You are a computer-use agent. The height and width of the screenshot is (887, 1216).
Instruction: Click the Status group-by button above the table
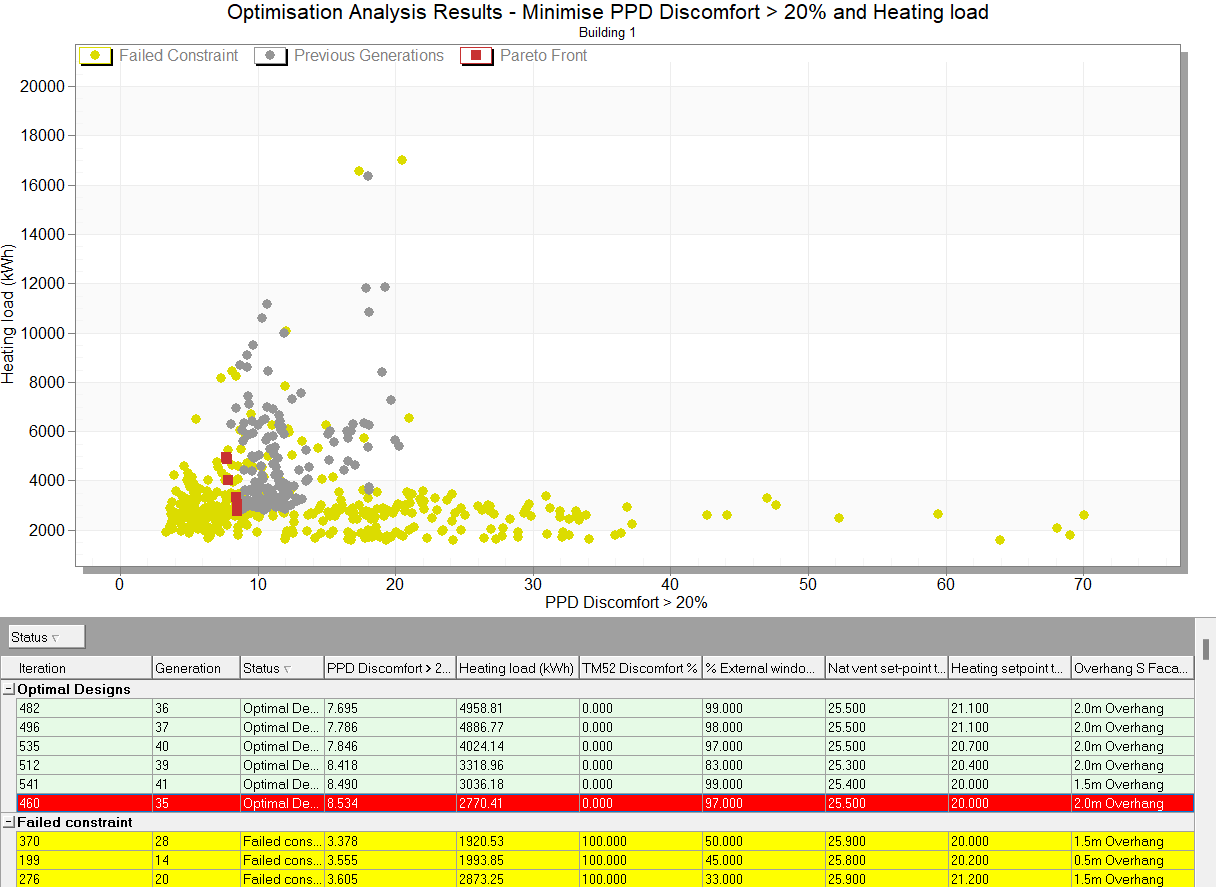coord(46,637)
